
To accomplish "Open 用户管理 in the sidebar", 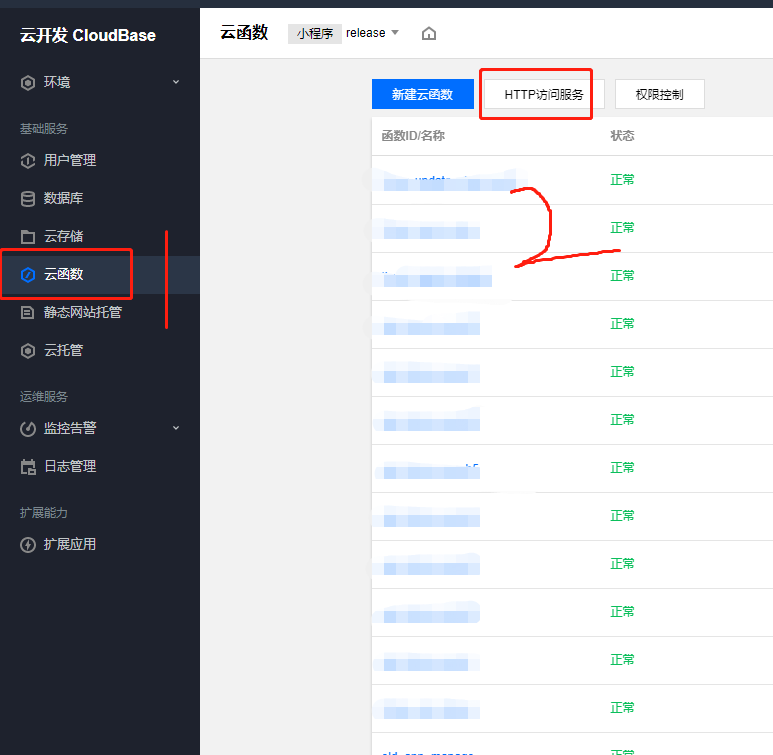I will tap(70, 160).
